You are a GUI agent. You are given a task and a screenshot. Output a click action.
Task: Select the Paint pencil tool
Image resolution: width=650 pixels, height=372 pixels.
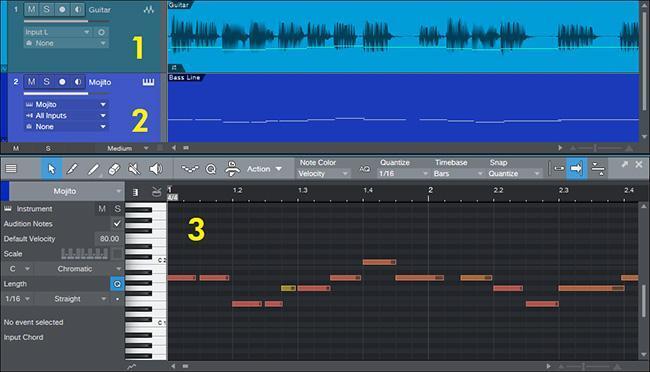[x=93, y=169]
